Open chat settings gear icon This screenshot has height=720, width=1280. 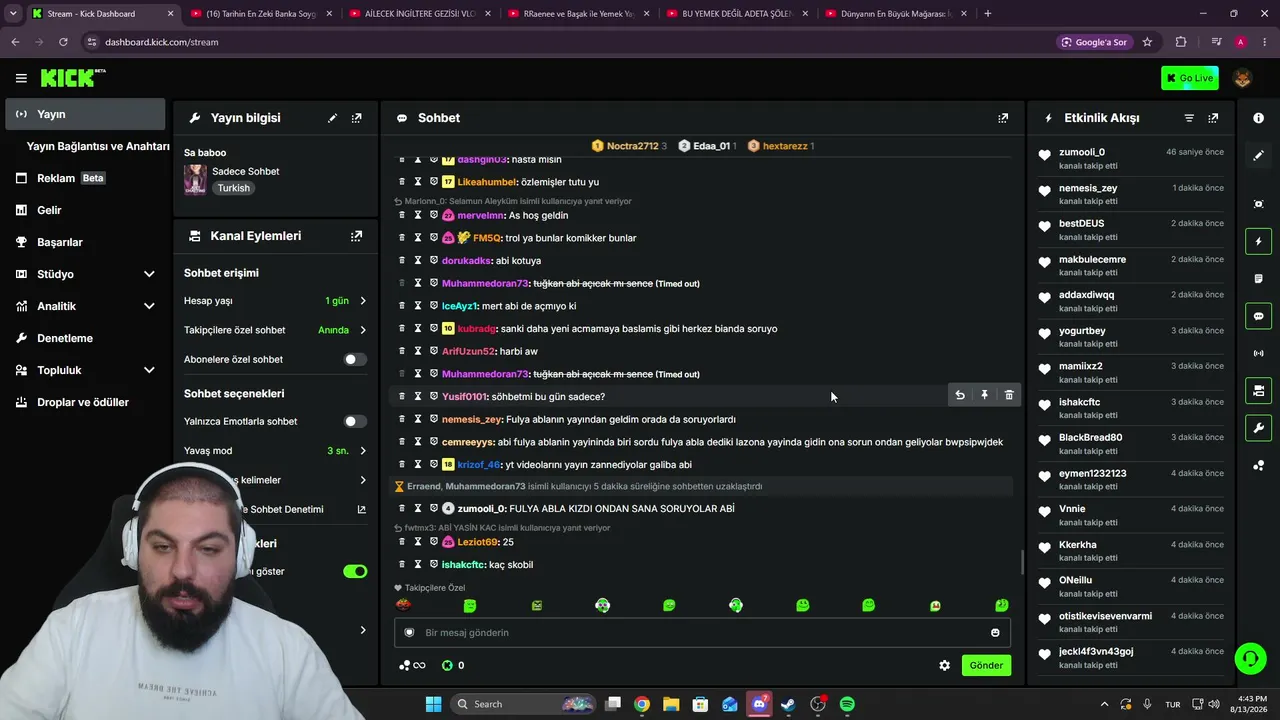(944, 665)
